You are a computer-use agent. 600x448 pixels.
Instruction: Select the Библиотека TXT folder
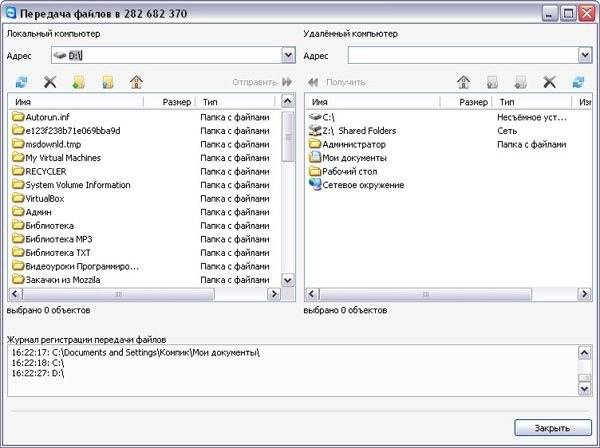coord(51,253)
